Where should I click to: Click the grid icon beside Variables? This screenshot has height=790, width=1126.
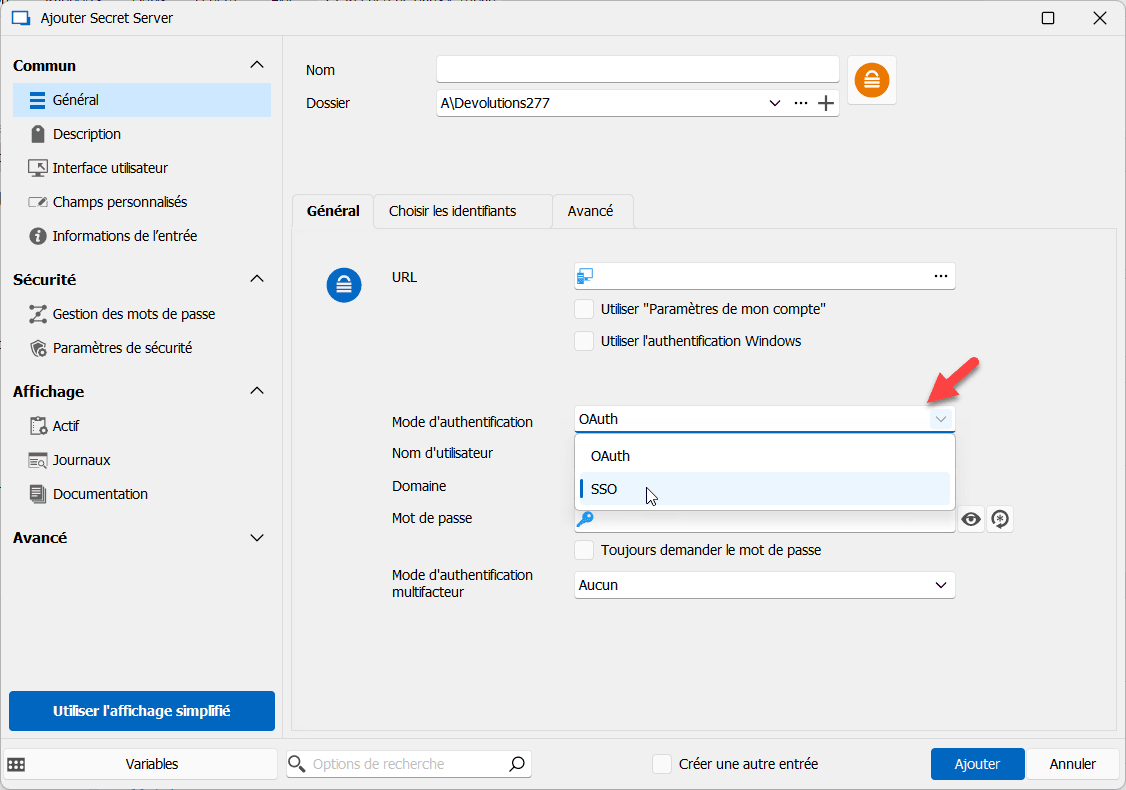tap(17, 764)
